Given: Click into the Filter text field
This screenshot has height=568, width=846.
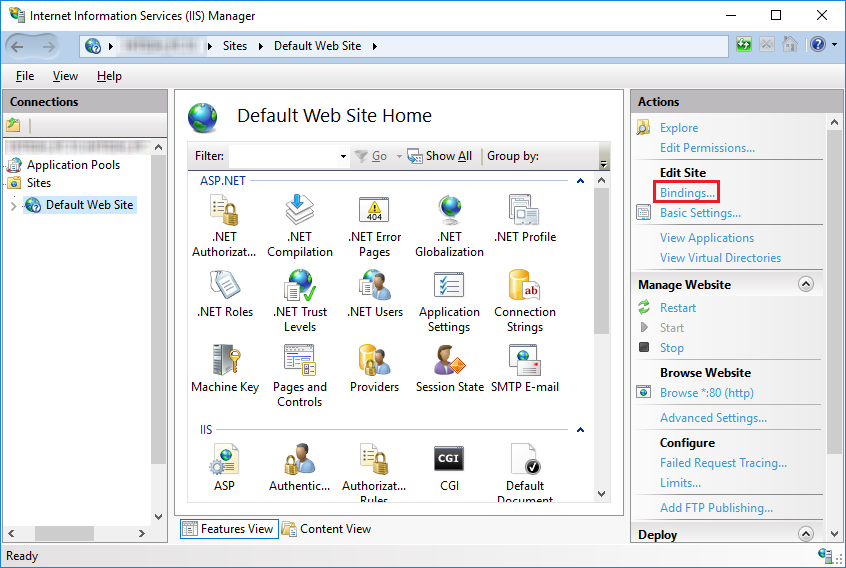Looking at the screenshot, I should 283,156.
